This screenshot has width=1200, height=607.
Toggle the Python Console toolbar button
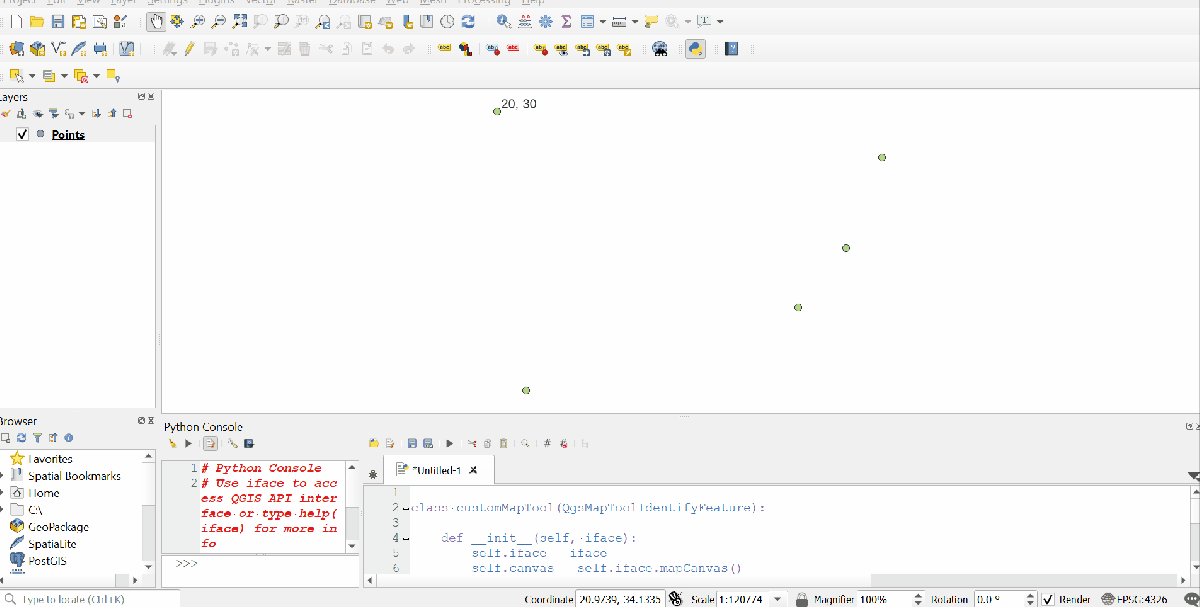695,48
